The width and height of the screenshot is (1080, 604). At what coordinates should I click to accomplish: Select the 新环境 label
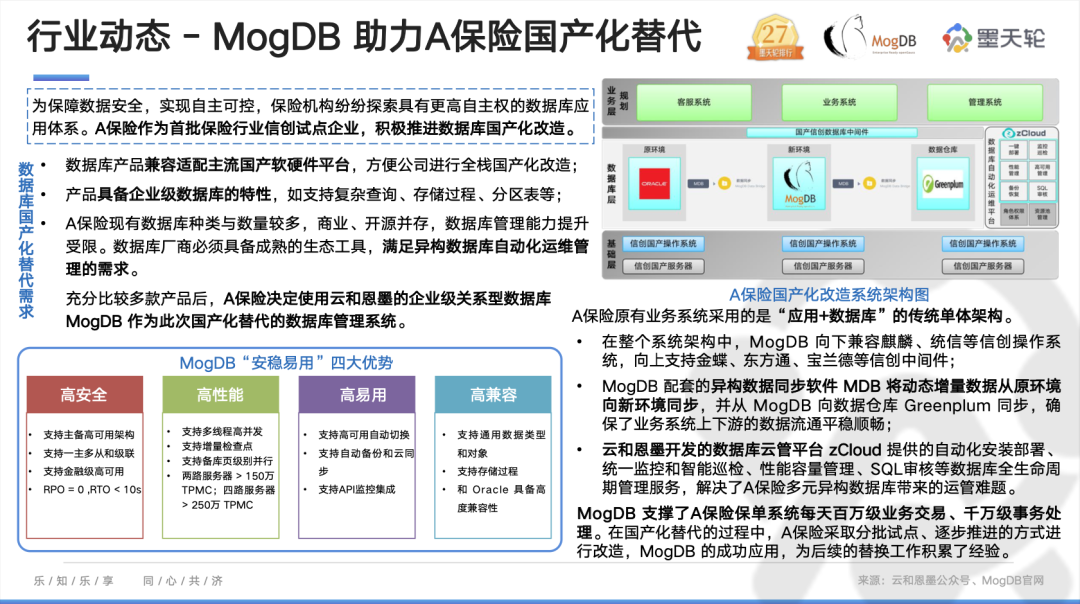799,149
